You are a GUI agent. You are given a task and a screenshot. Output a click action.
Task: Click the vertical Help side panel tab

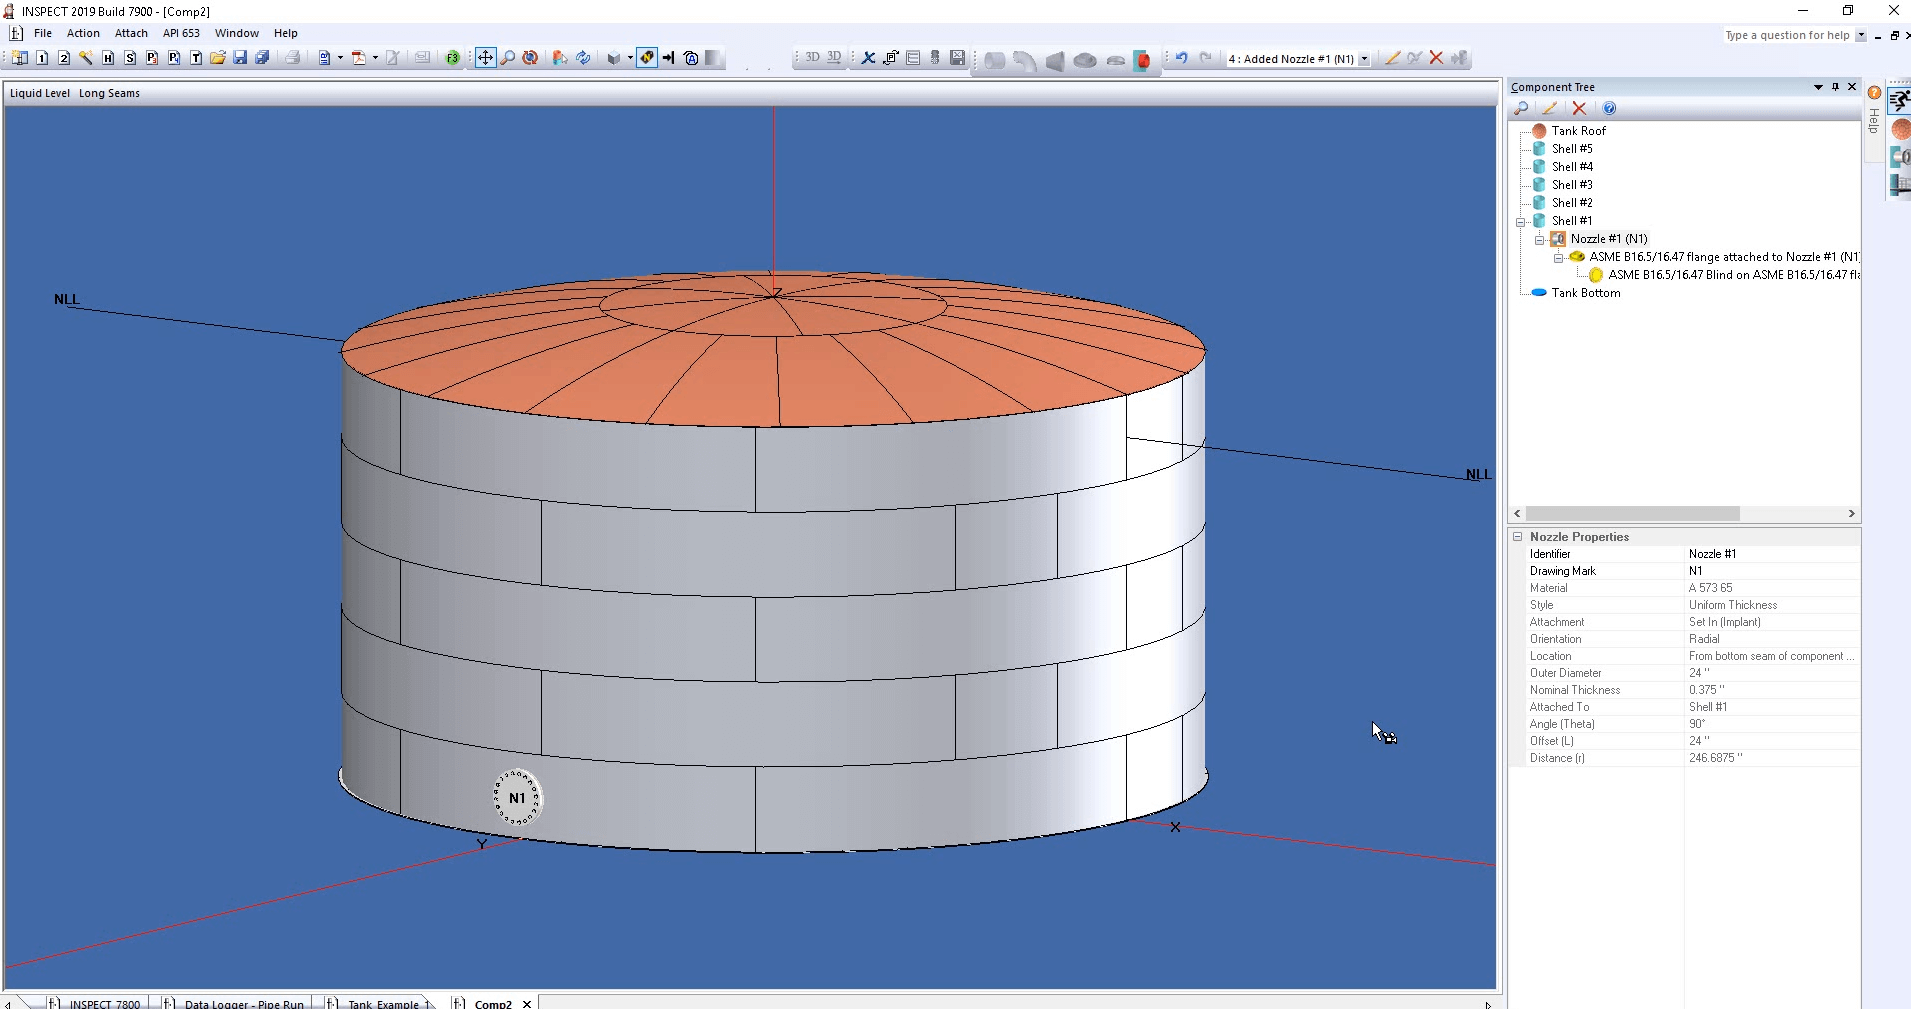click(x=1873, y=118)
